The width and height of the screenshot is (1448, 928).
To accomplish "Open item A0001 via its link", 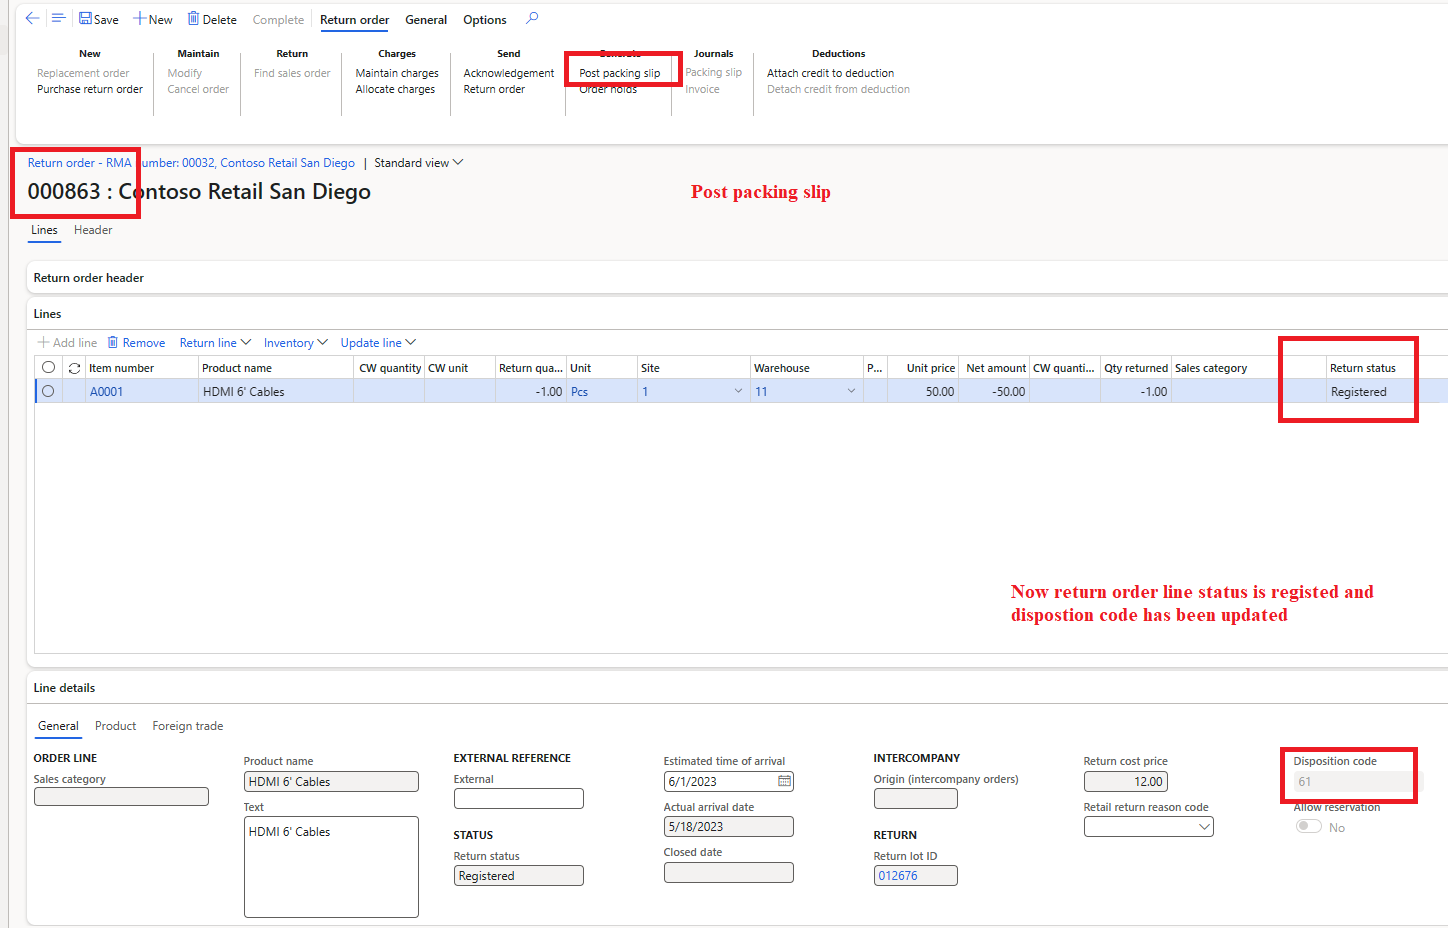I will point(106,391).
